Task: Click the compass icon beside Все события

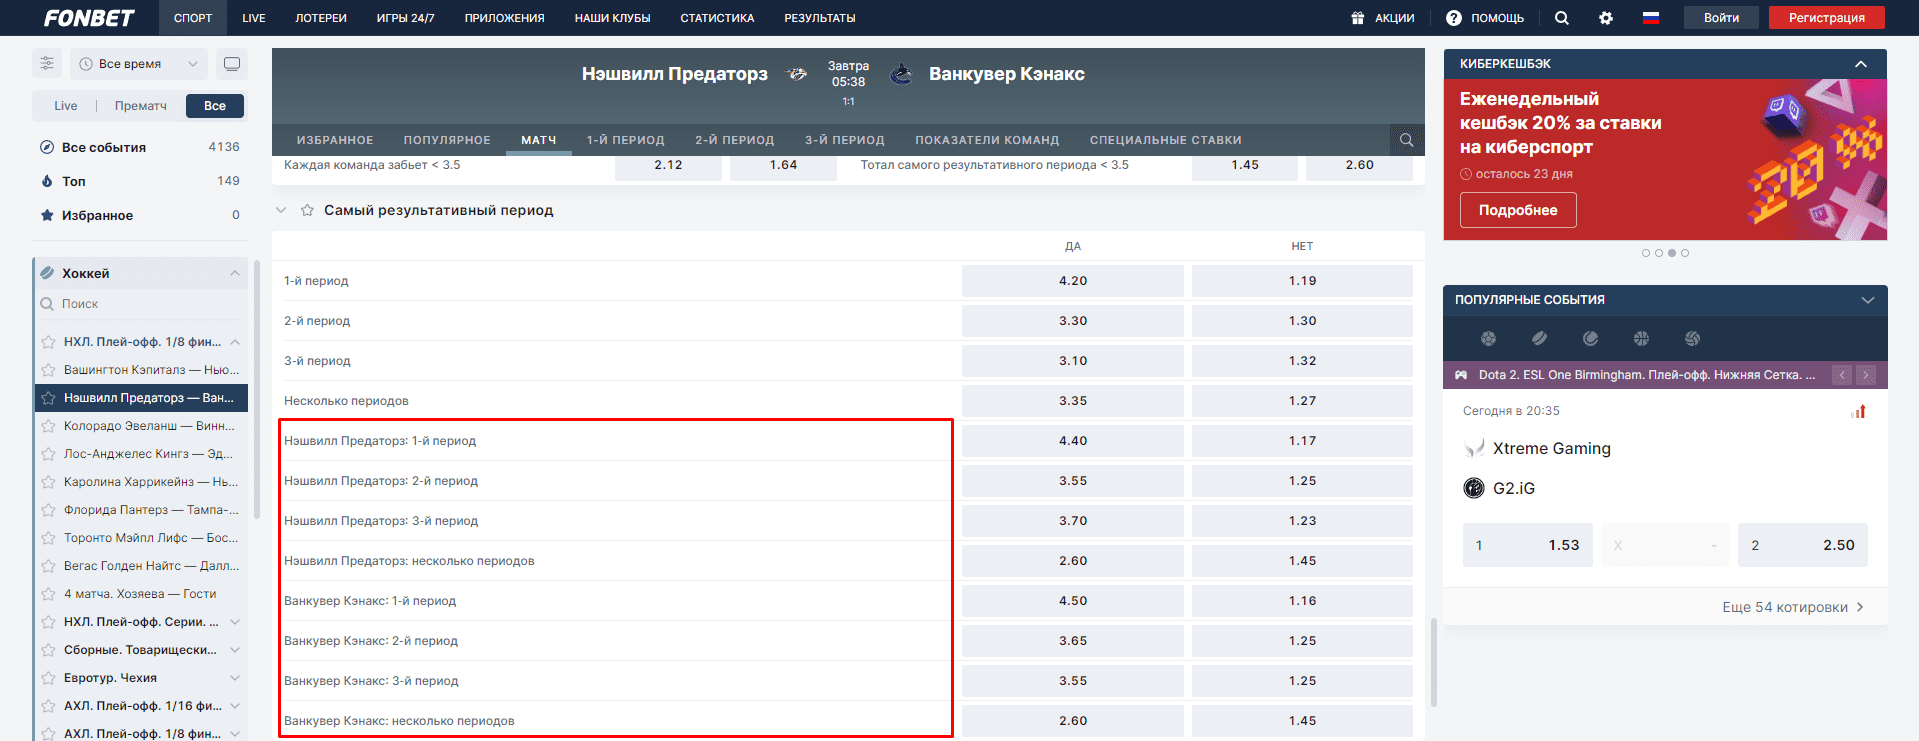Action: (47, 147)
